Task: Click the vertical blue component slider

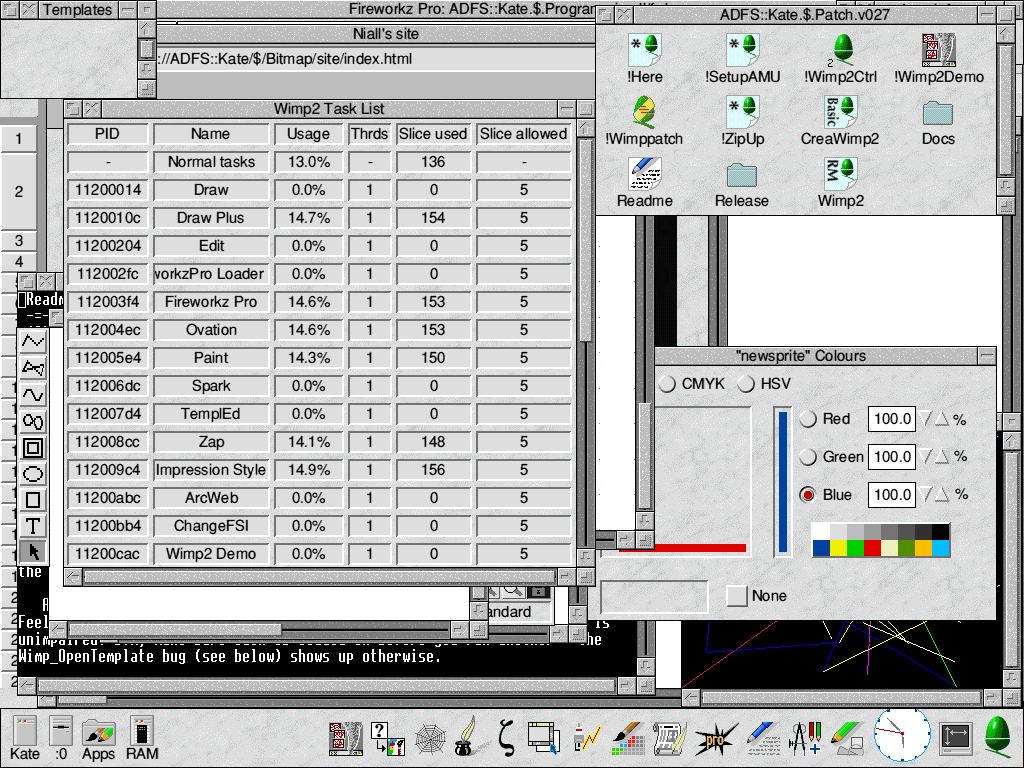Action: pyautogui.click(x=782, y=481)
